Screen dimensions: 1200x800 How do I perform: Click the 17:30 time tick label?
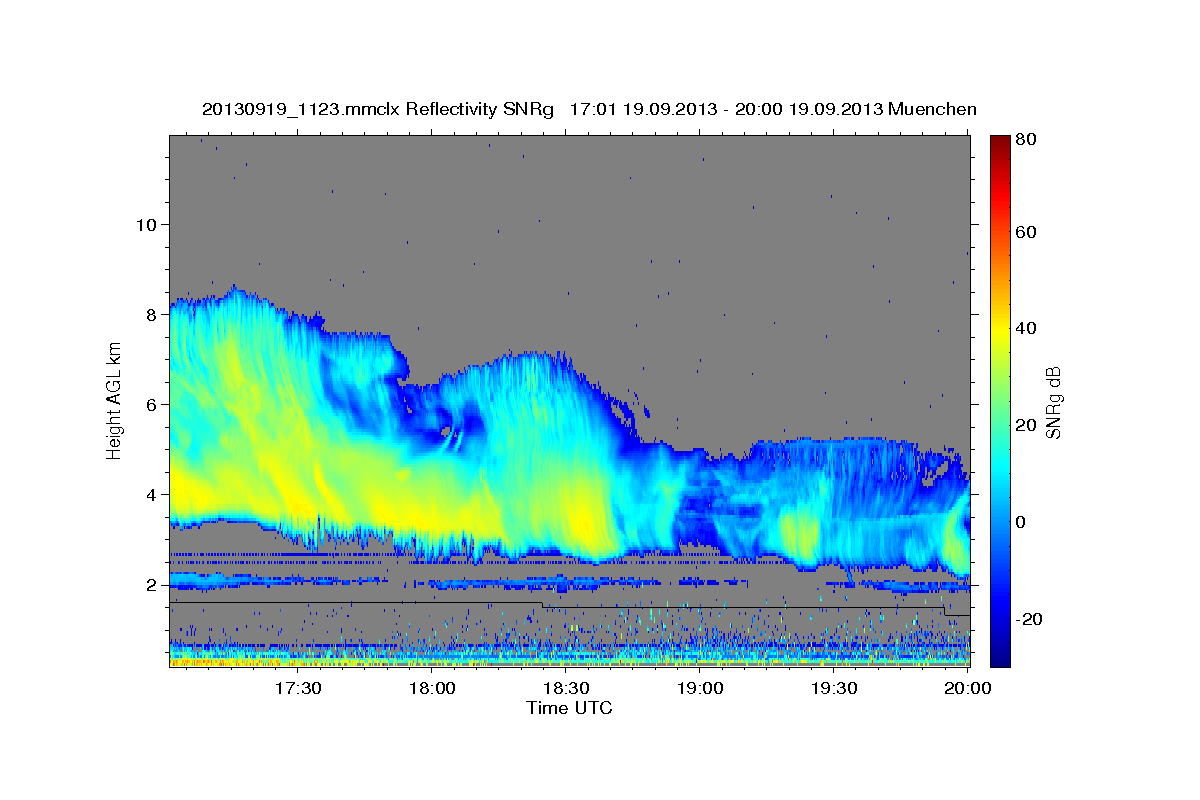[298, 689]
